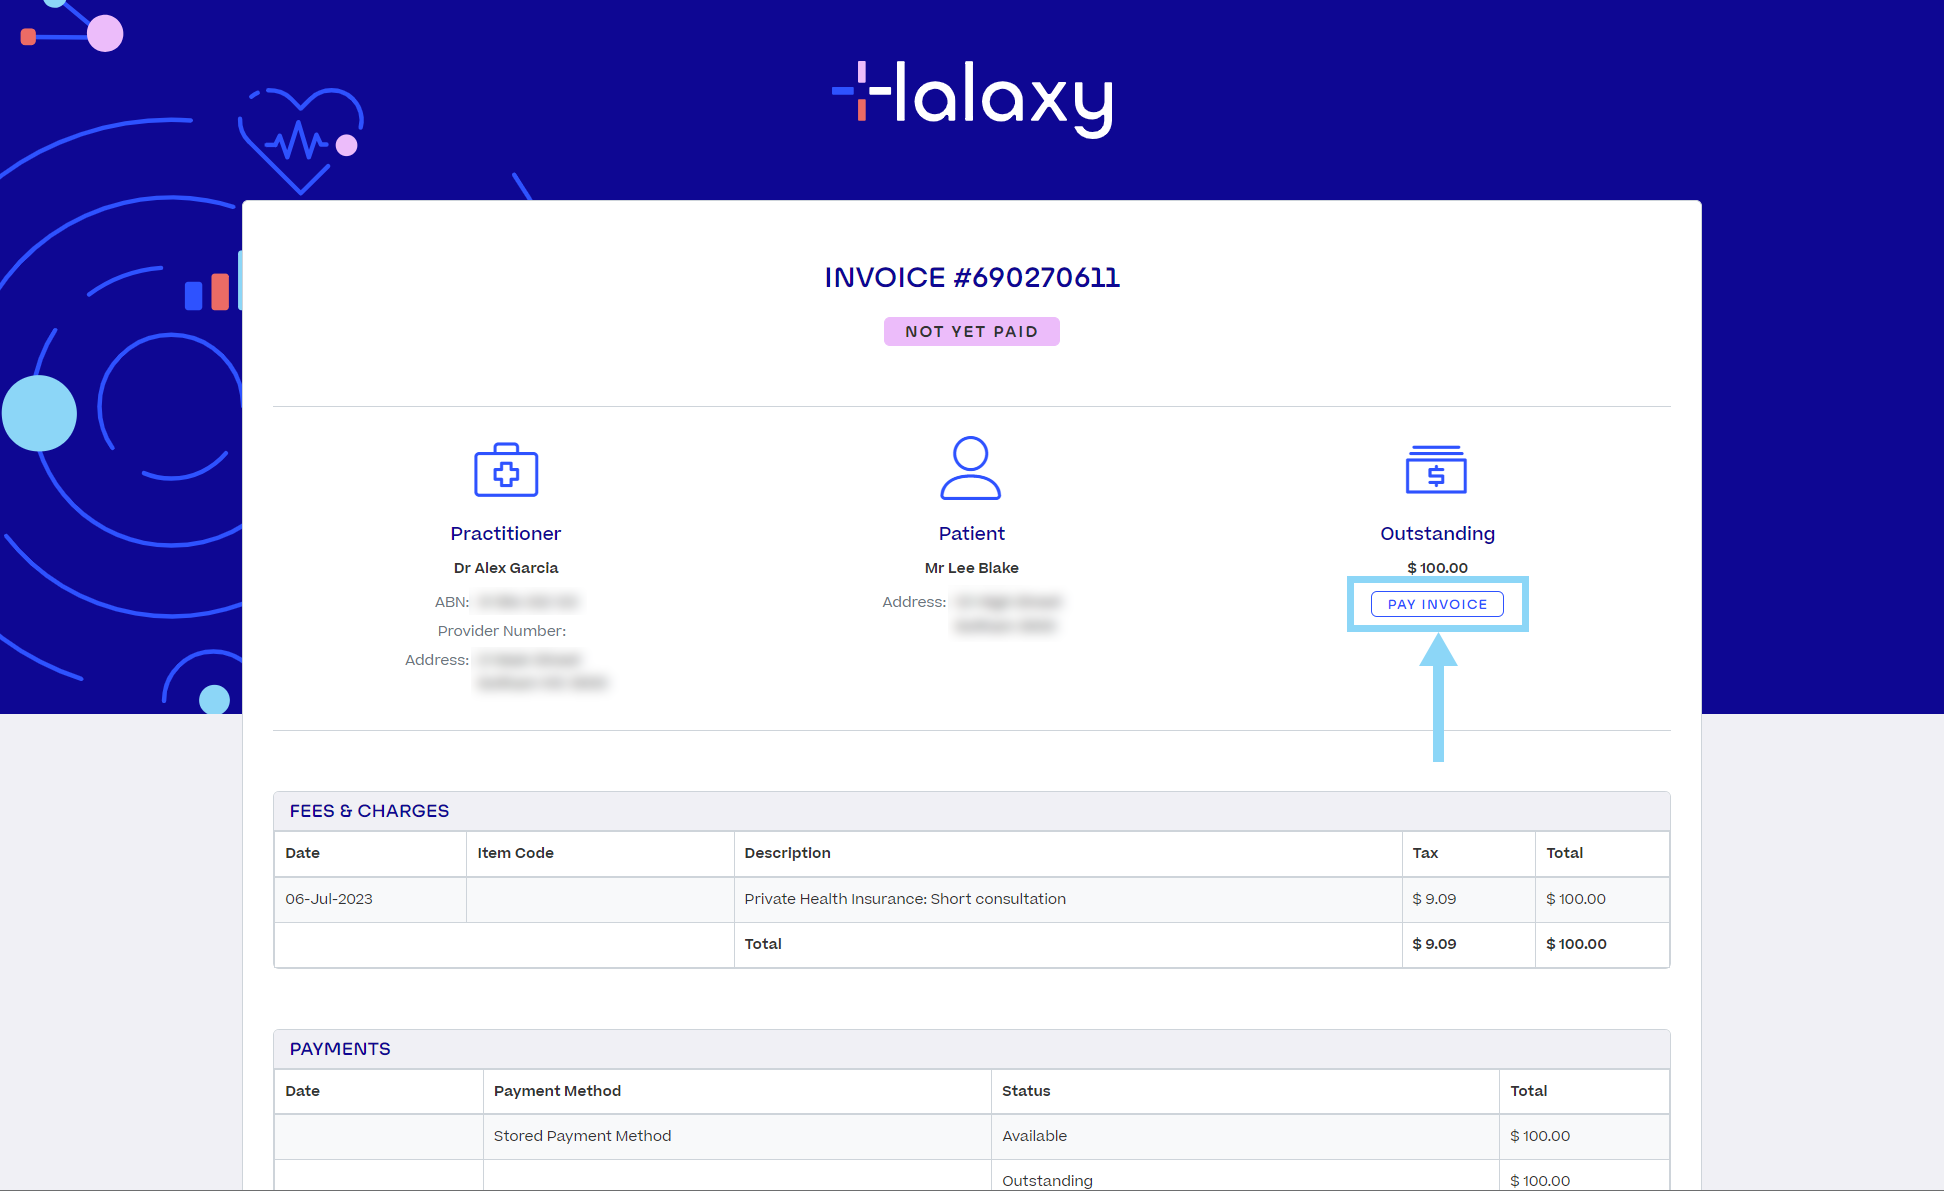Click the Dr Alex Garcia practitioner name

pyautogui.click(x=506, y=568)
